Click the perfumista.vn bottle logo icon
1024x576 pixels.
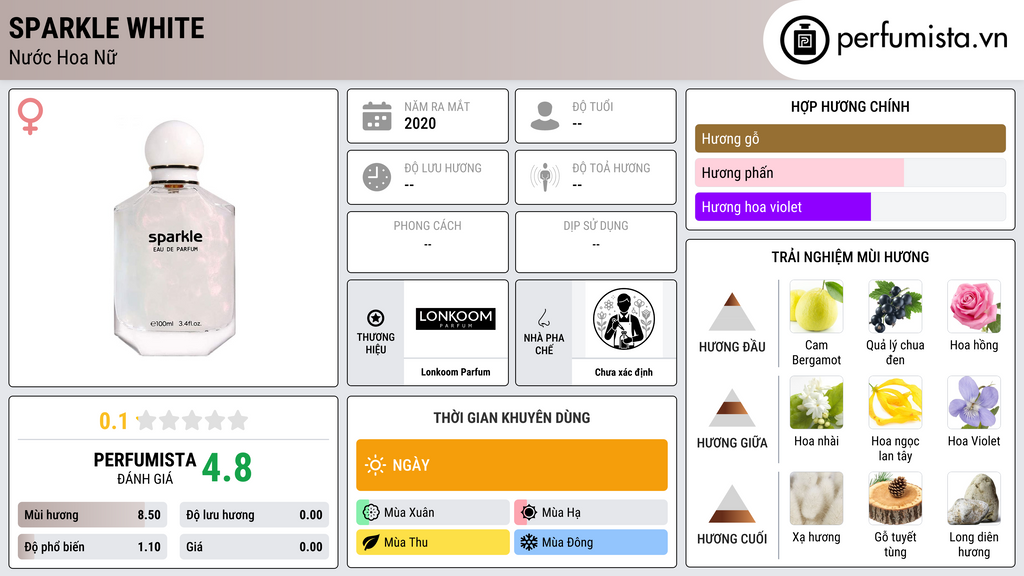pos(804,40)
